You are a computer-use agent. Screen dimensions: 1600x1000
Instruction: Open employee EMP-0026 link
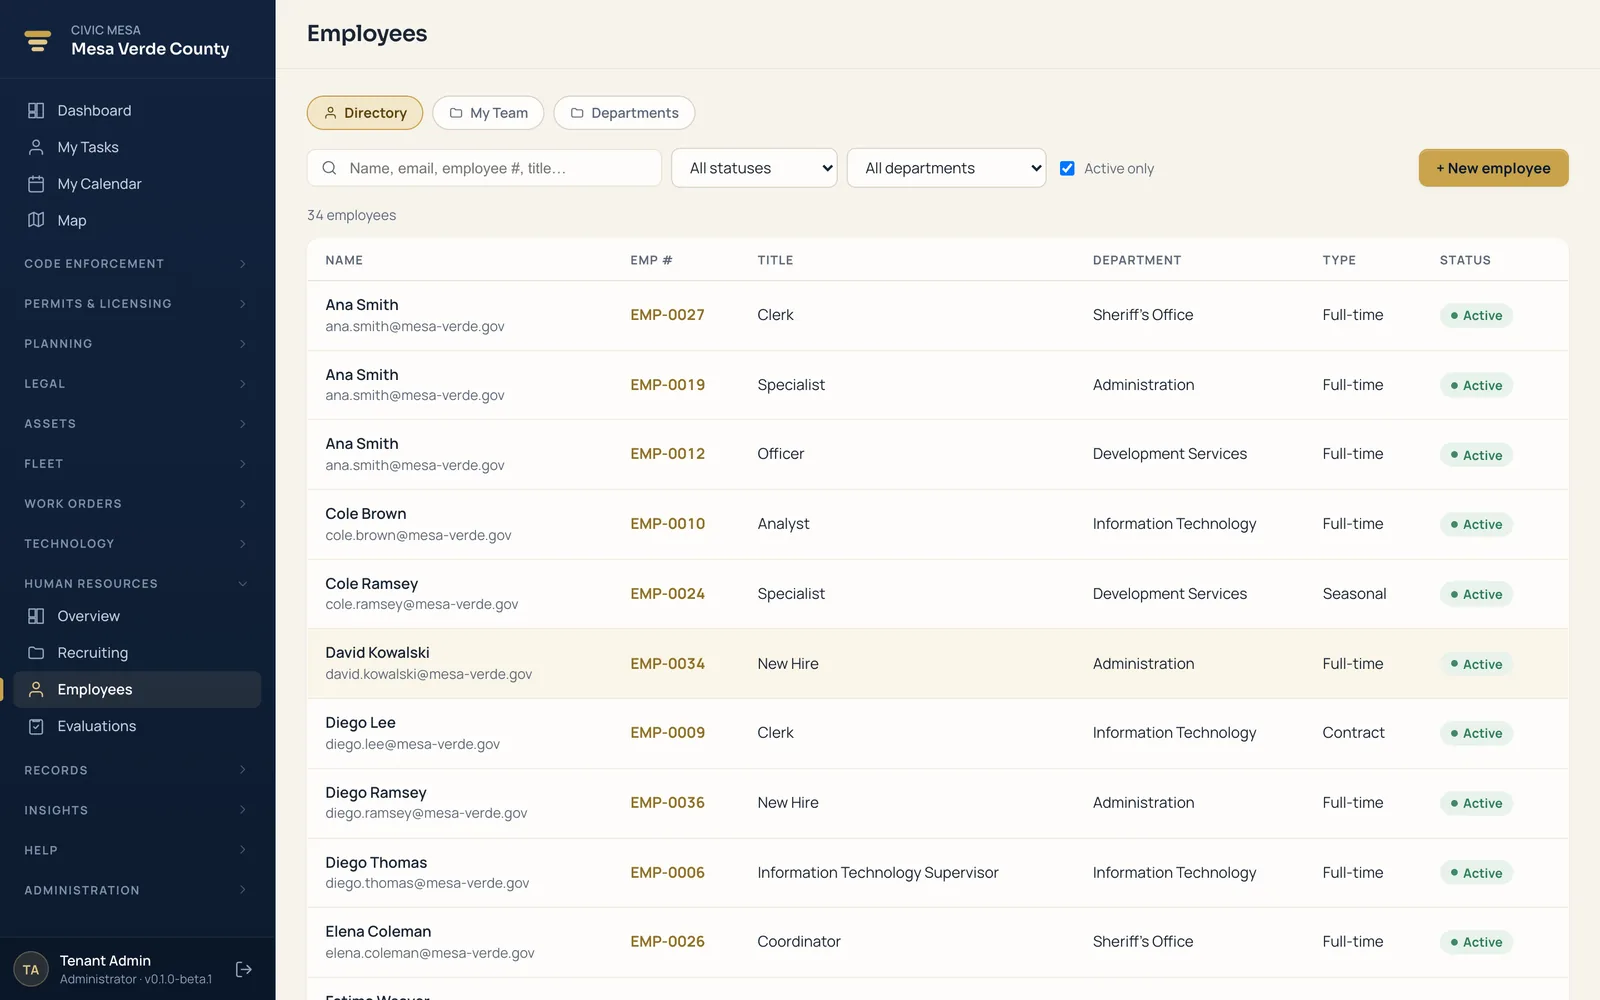coord(667,942)
